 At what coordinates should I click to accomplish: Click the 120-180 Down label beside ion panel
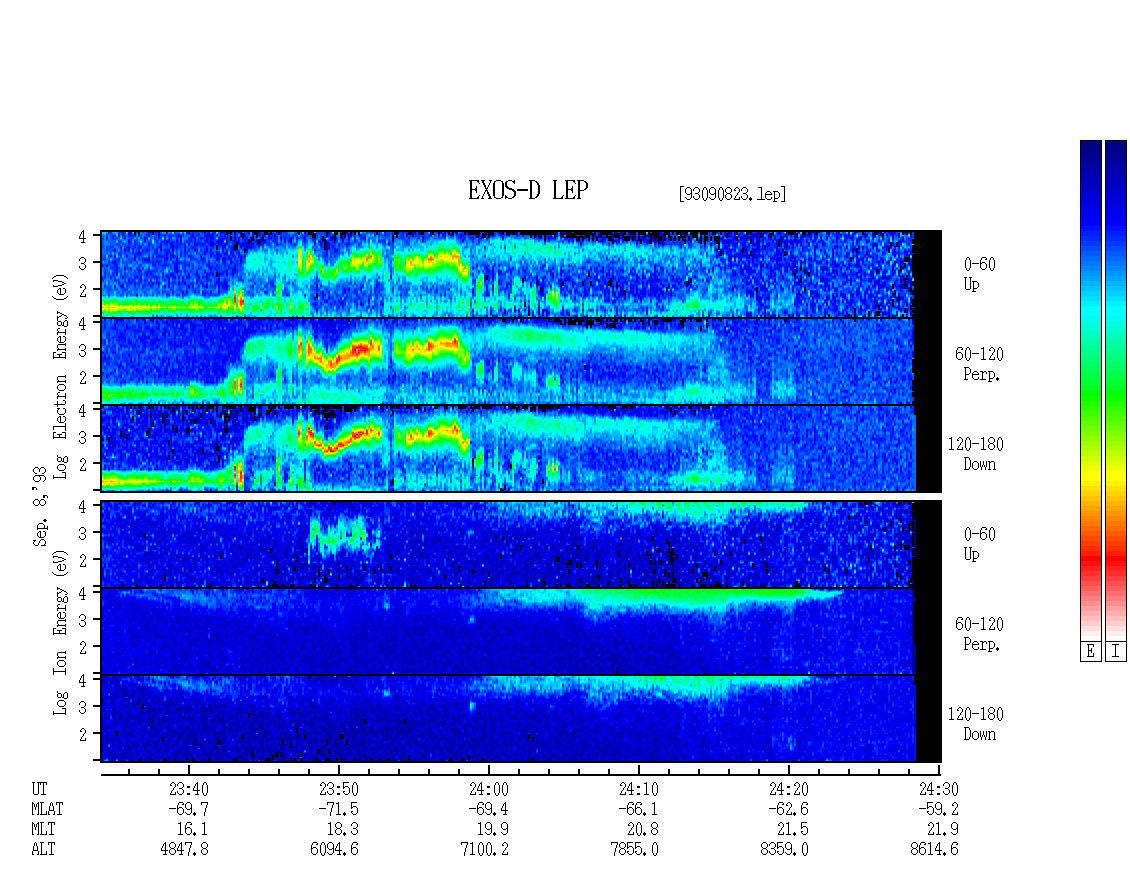pyautogui.click(x=976, y=724)
